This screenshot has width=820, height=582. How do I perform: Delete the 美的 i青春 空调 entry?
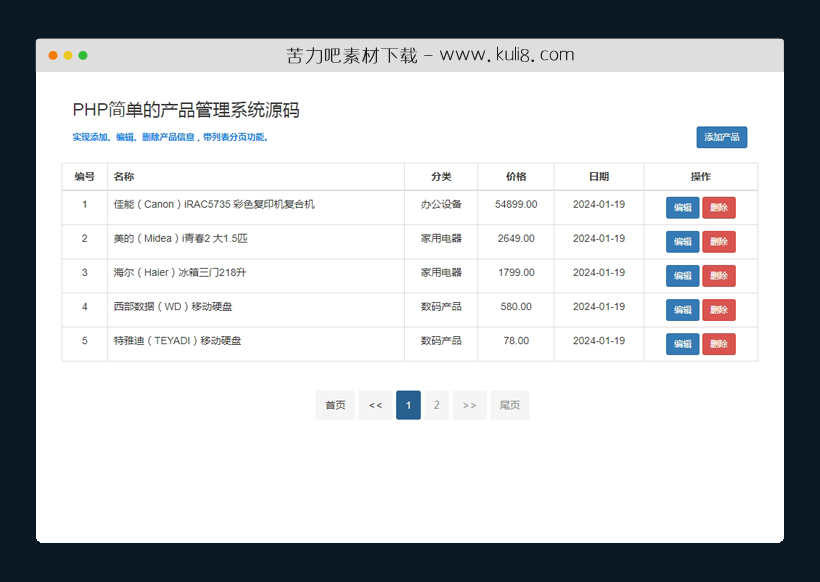(x=719, y=242)
